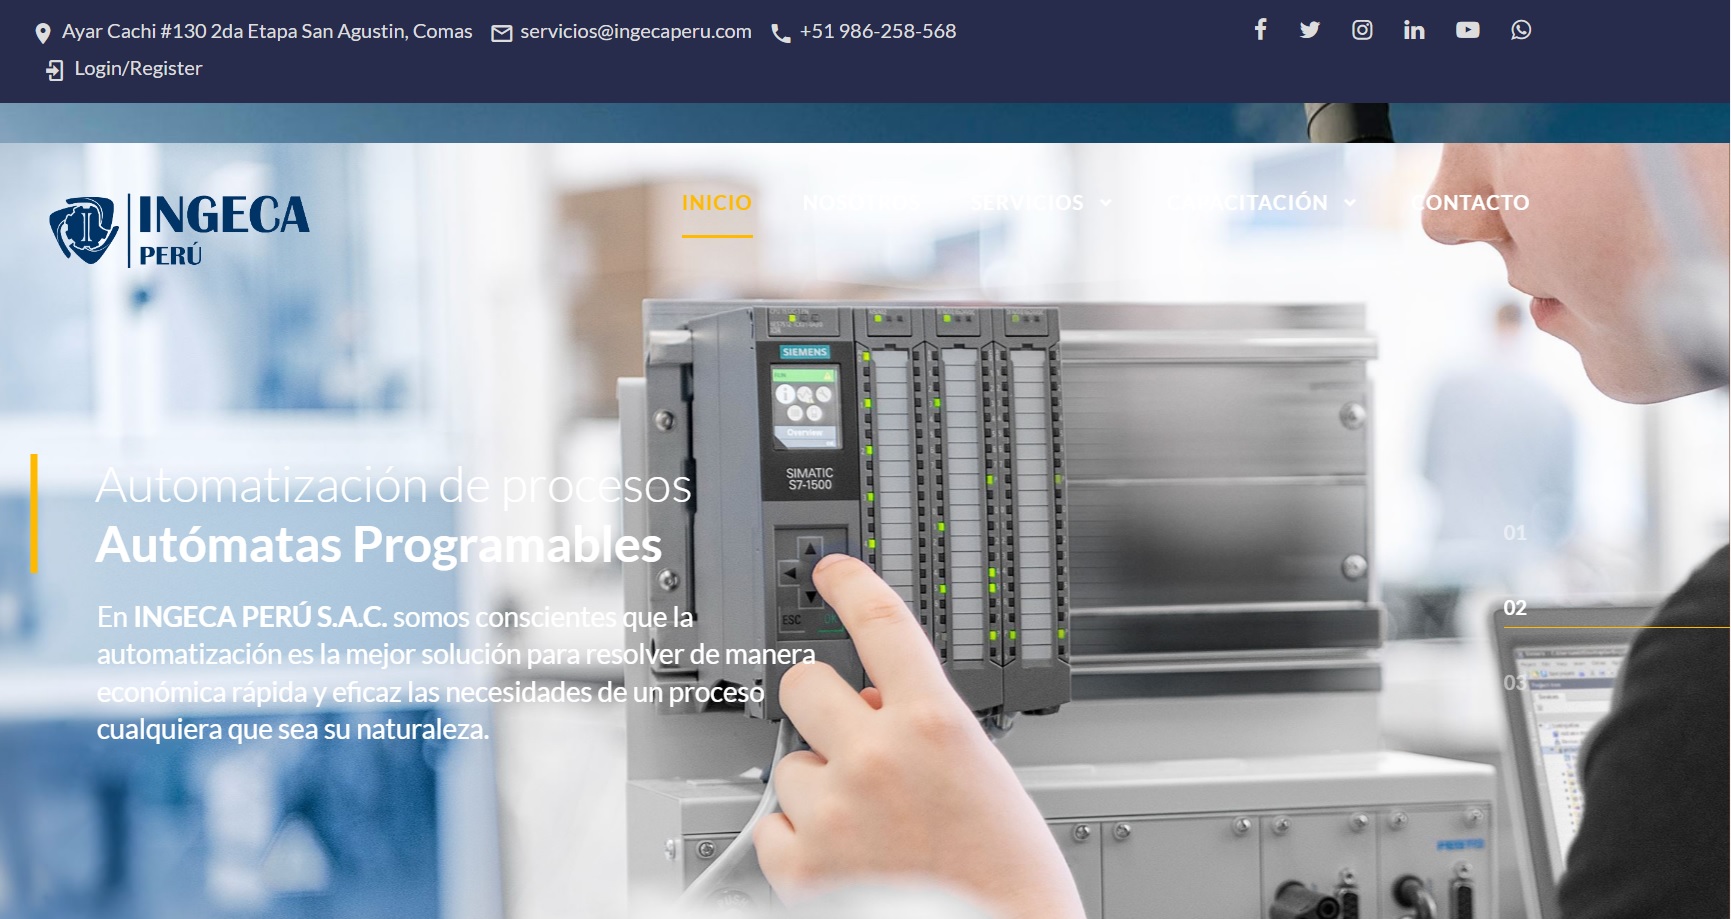Click the login door icon
1731x919 pixels.
pos(55,70)
